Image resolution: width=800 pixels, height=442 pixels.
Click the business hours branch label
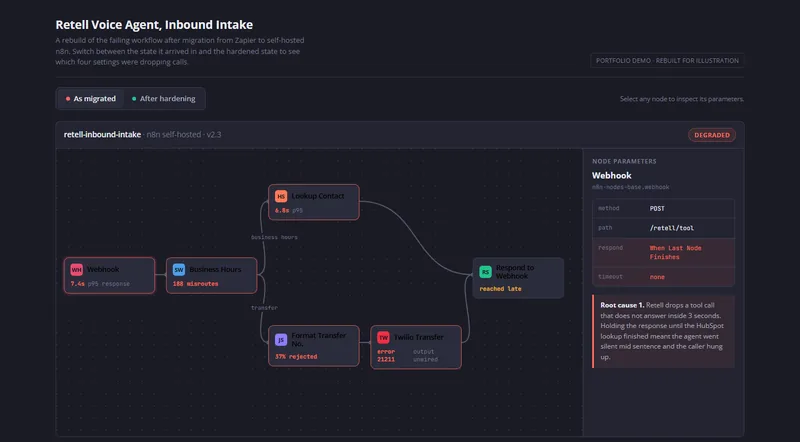tap(274, 237)
